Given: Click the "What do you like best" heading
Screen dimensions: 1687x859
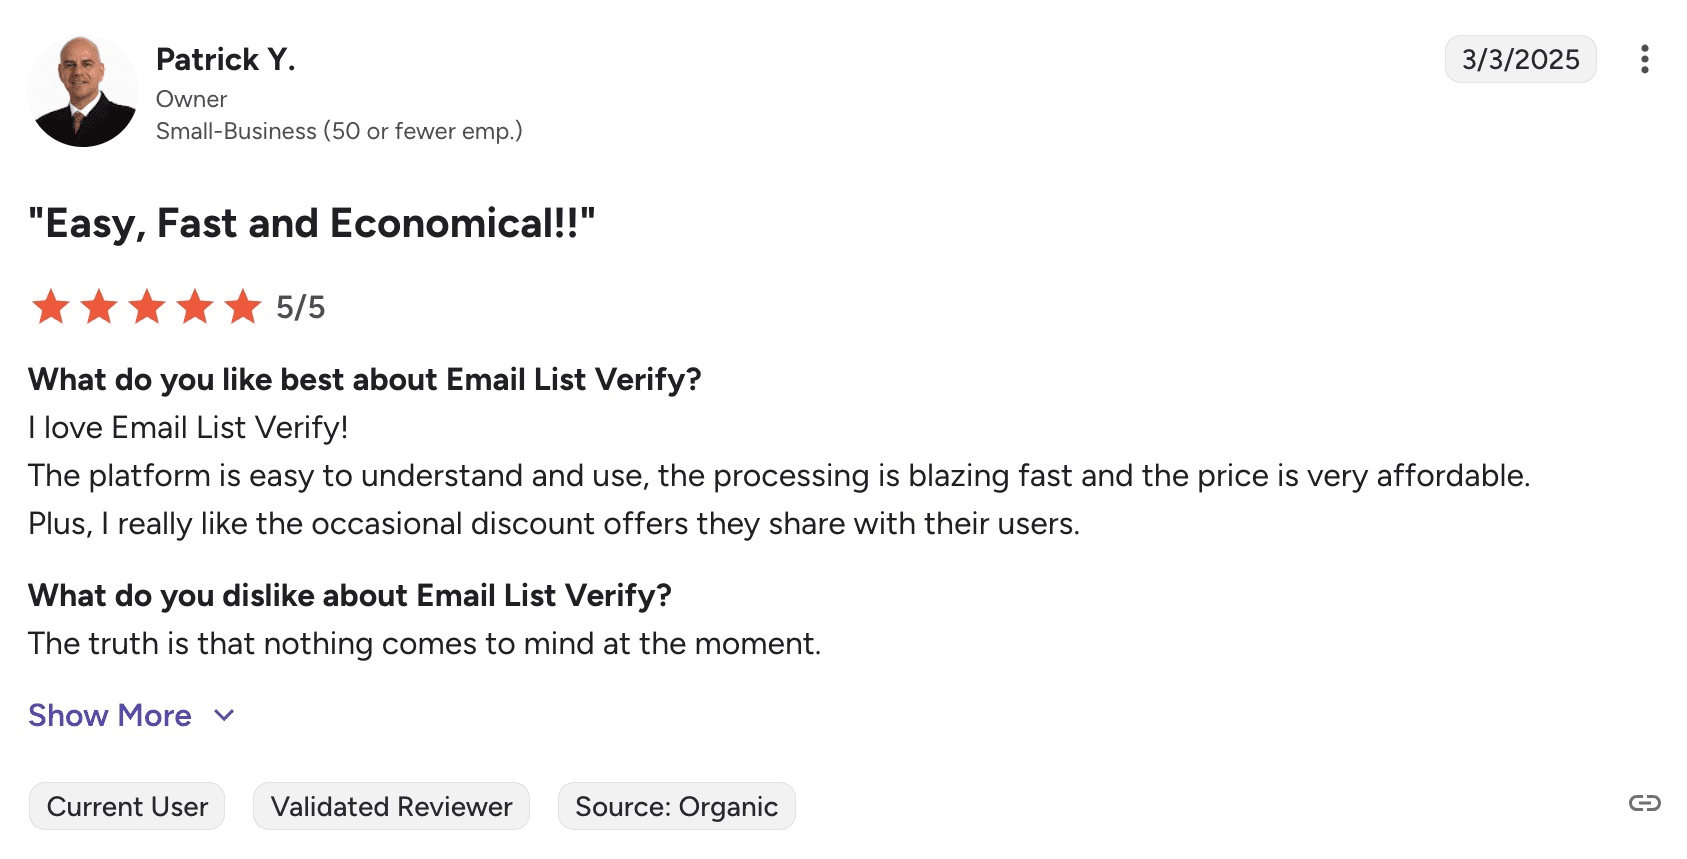Looking at the screenshot, I should 364,380.
